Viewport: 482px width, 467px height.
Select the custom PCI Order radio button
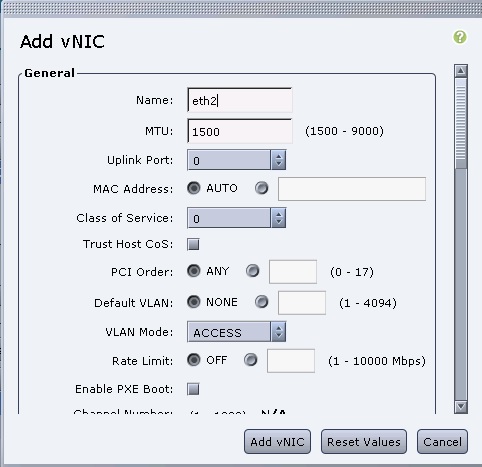tap(253, 271)
